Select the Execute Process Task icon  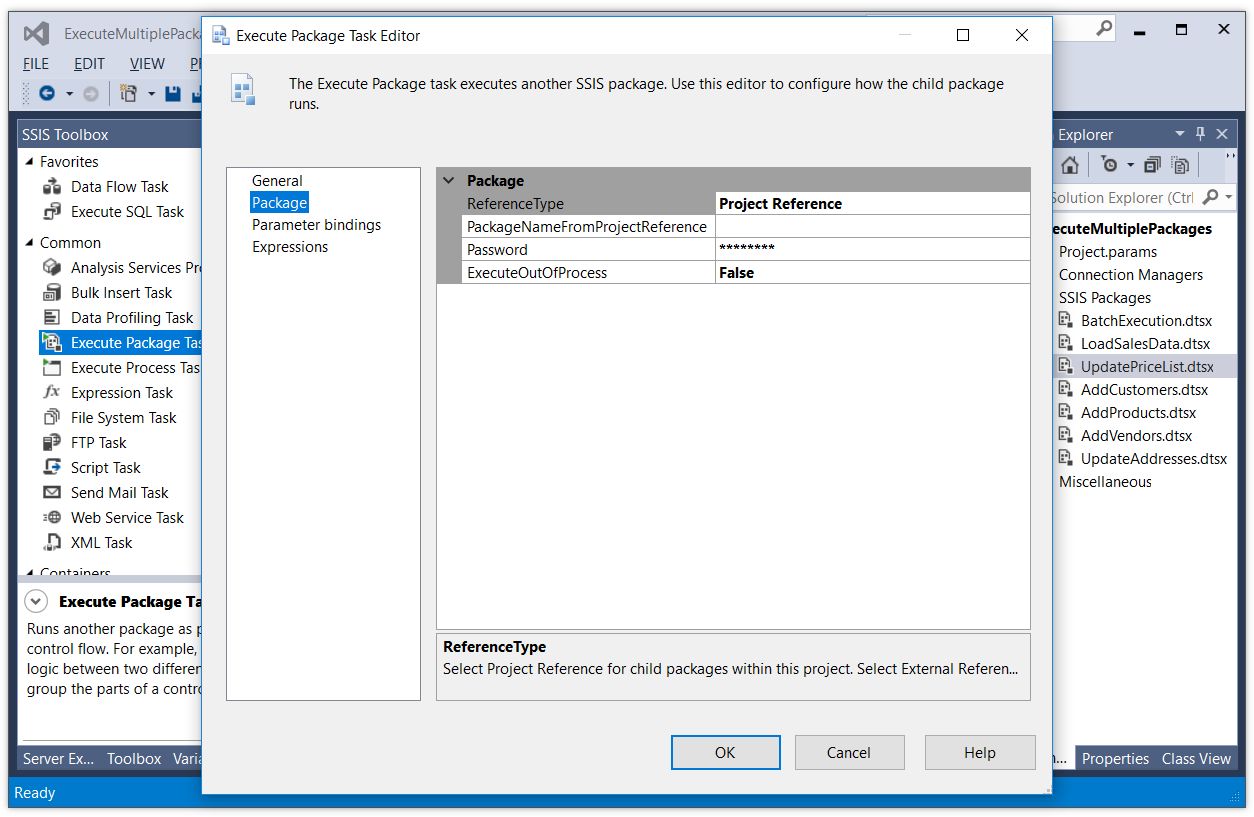click(52, 368)
